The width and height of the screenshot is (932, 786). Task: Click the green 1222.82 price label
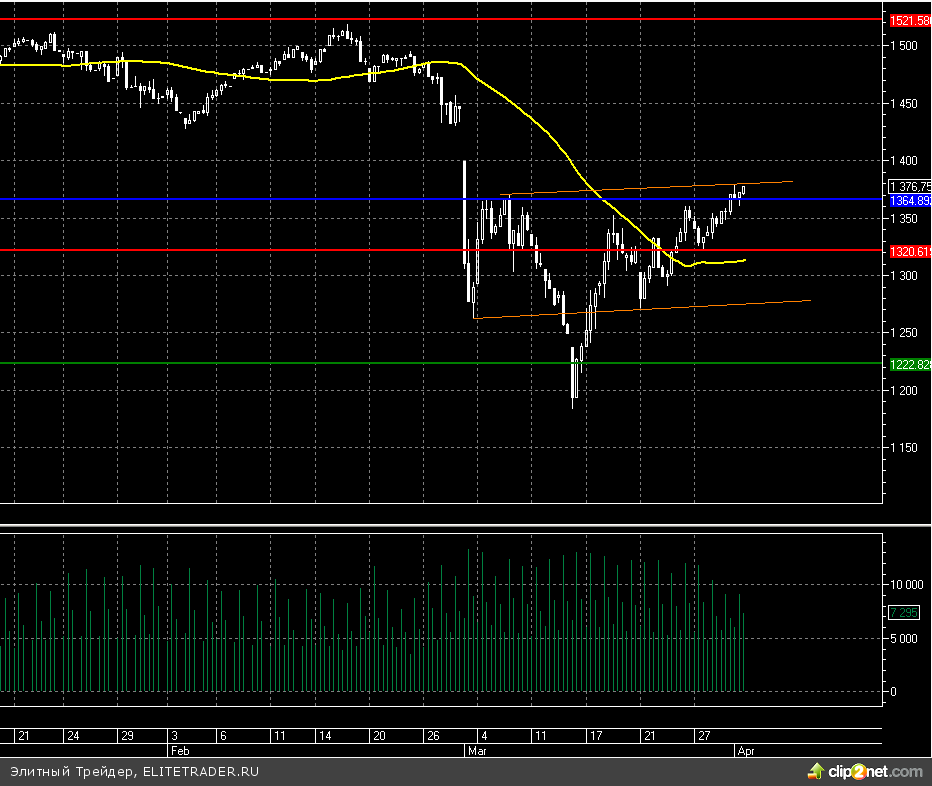[909, 365]
